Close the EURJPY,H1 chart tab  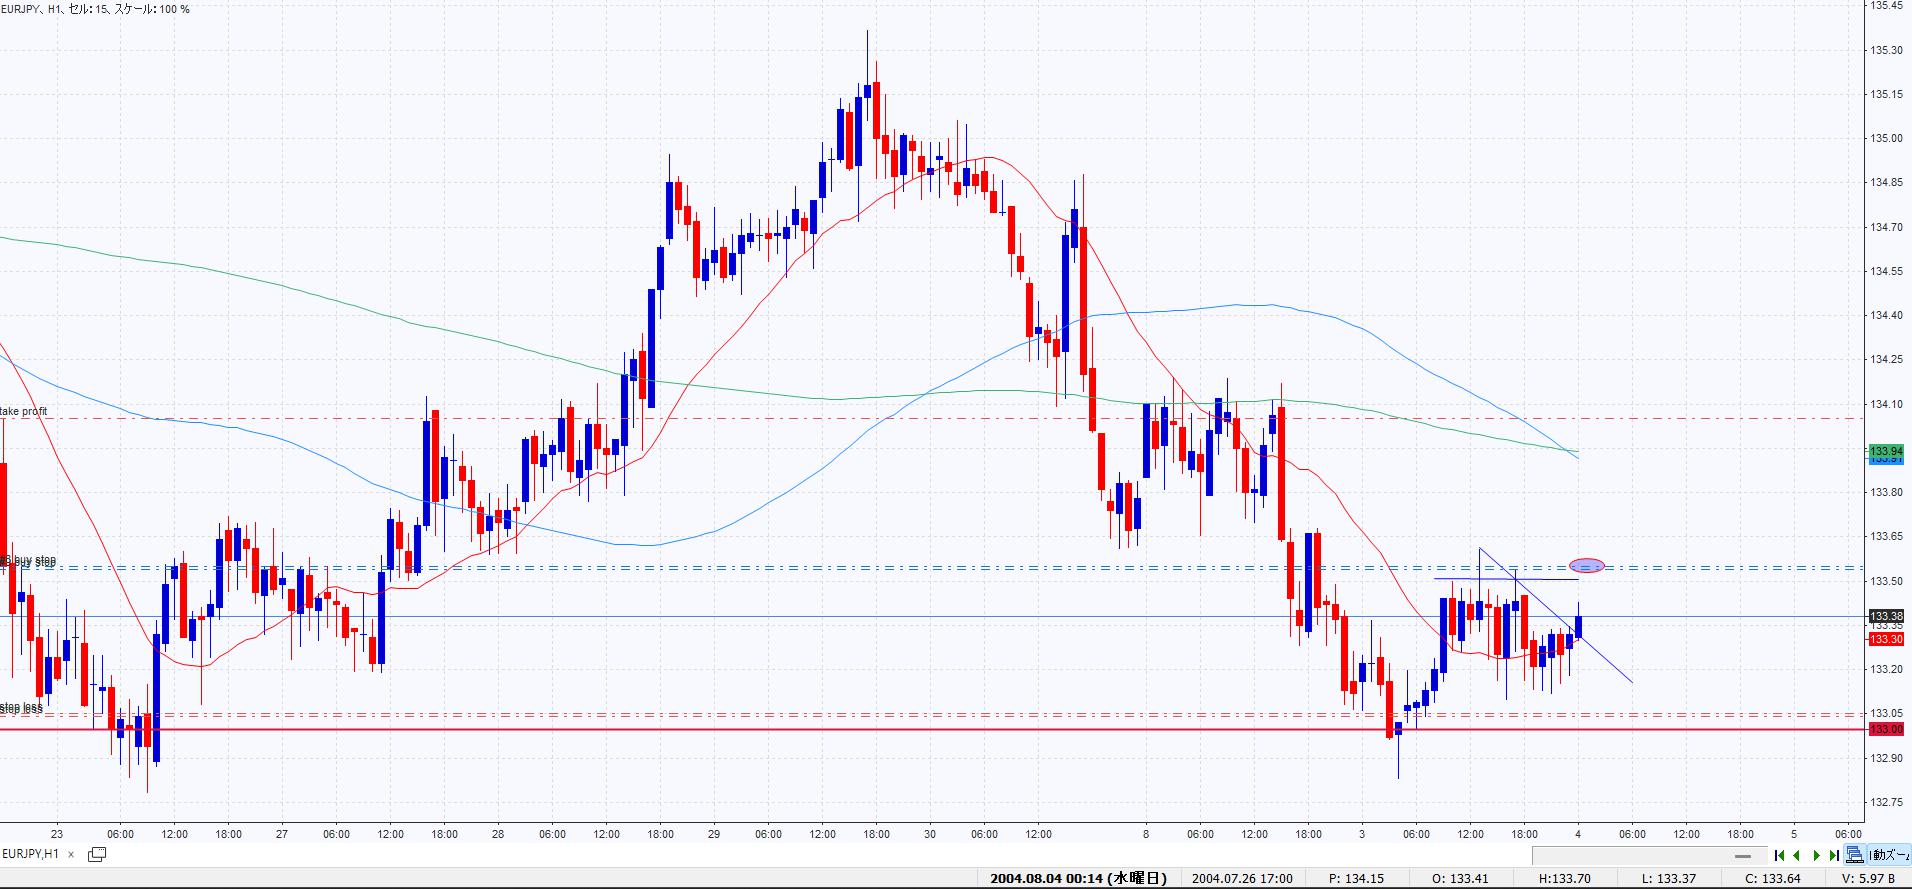[71, 855]
